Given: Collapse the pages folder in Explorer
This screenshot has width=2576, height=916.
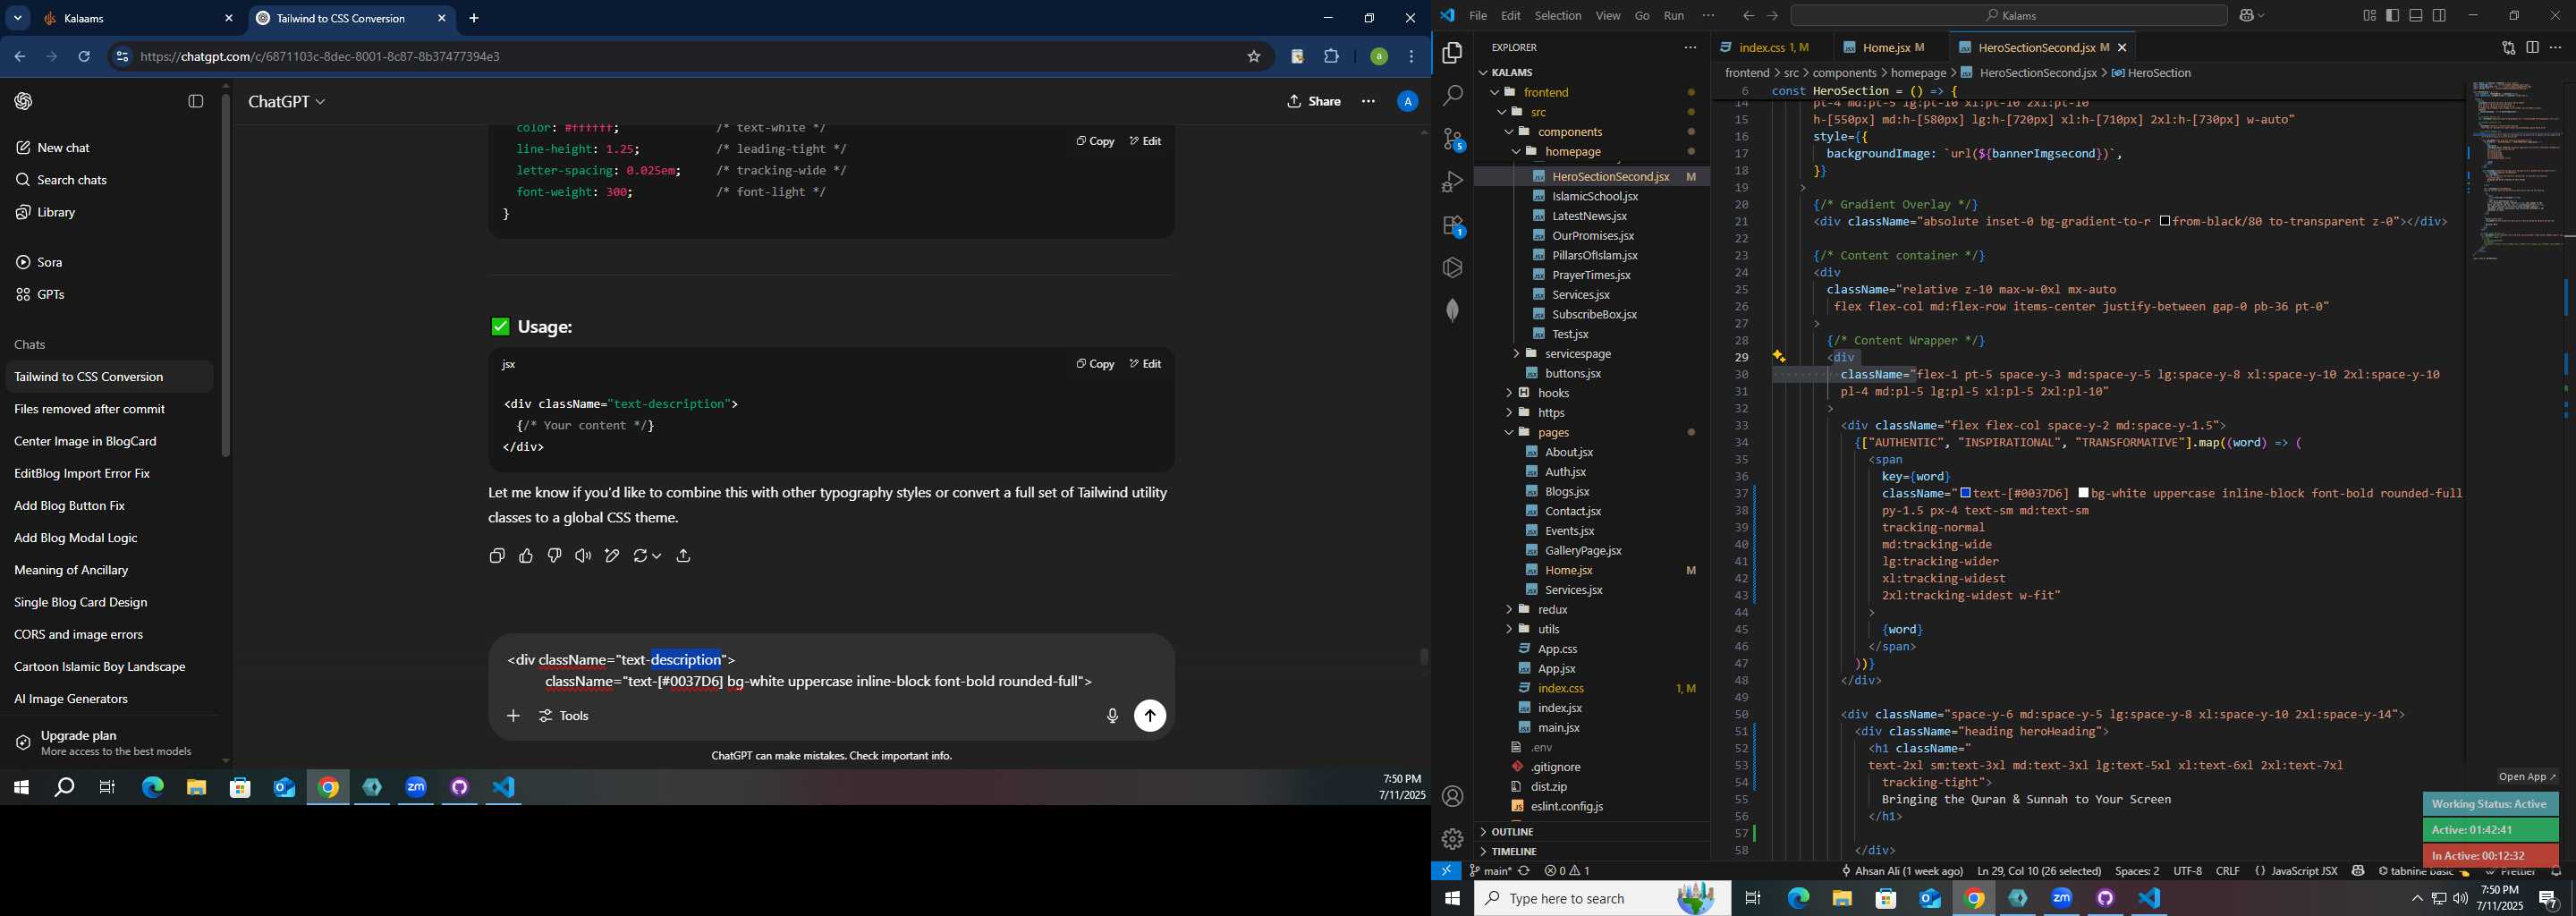Looking at the screenshot, I should (x=1509, y=433).
